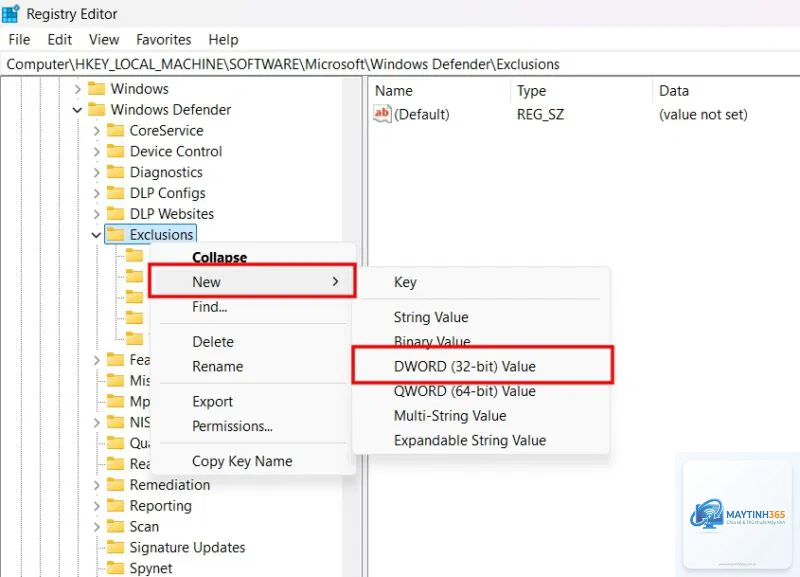Click the Remediation folder icon
This screenshot has height=577, width=800.
click(115, 485)
